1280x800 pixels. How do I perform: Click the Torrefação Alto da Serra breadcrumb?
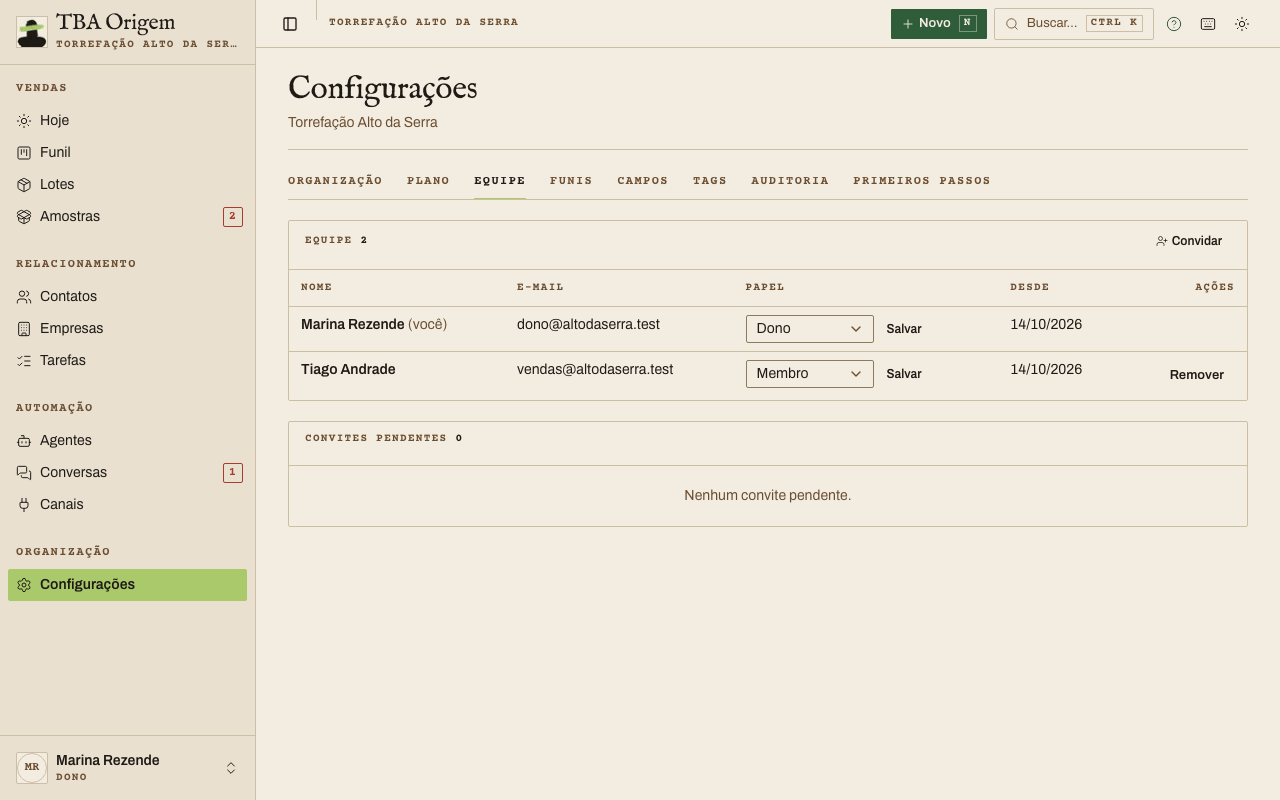tap(424, 22)
